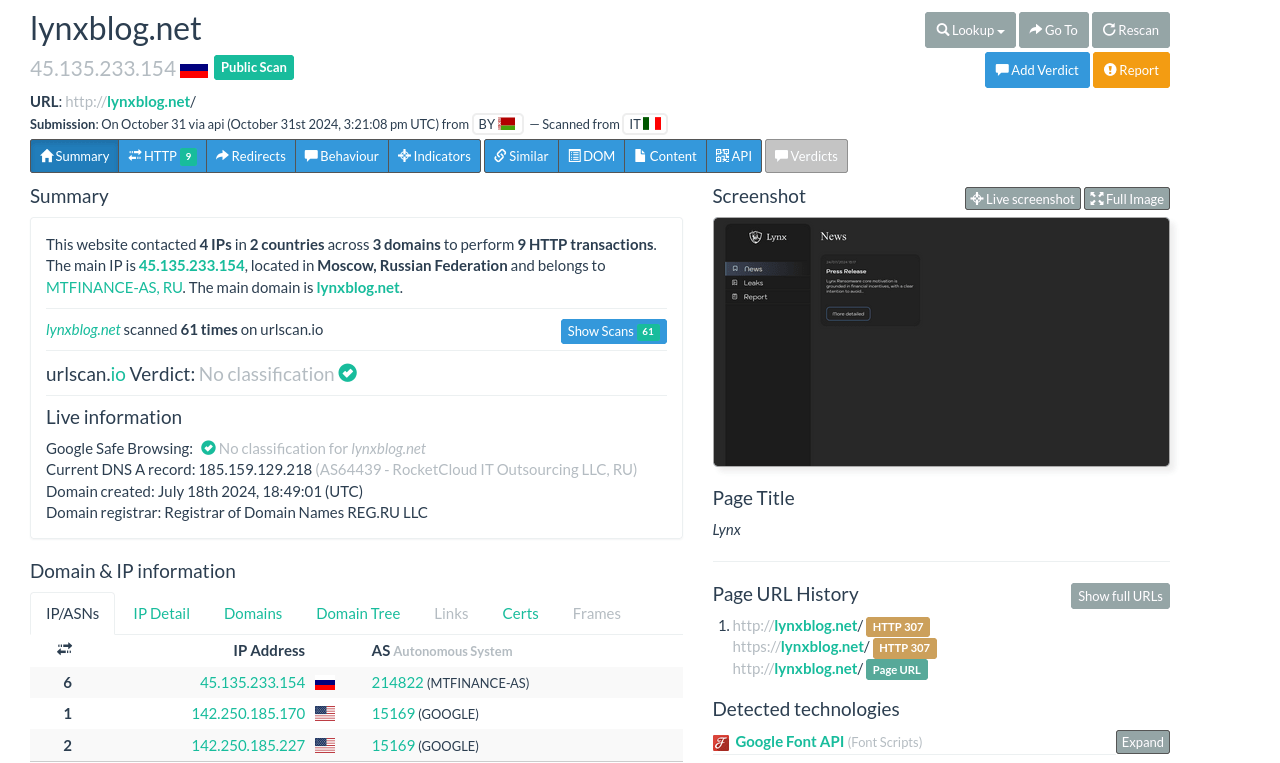Select the Domain Tree tab
The width and height of the screenshot is (1280, 763).
(x=358, y=613)
